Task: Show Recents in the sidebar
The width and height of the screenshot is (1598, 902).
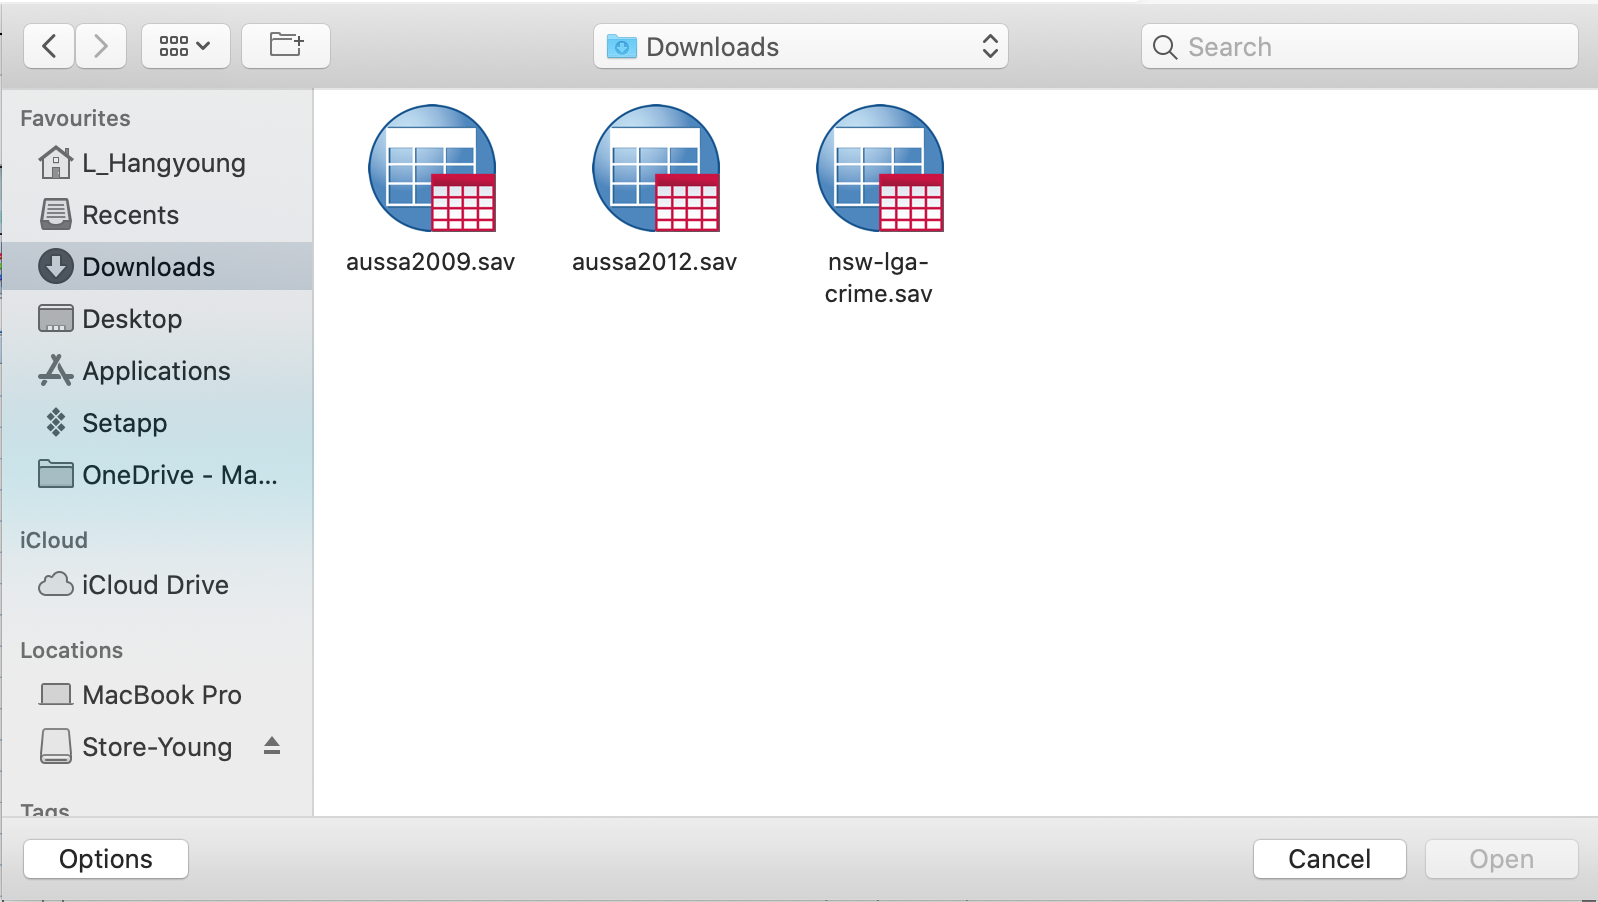Action: click(x=157, y=215)
